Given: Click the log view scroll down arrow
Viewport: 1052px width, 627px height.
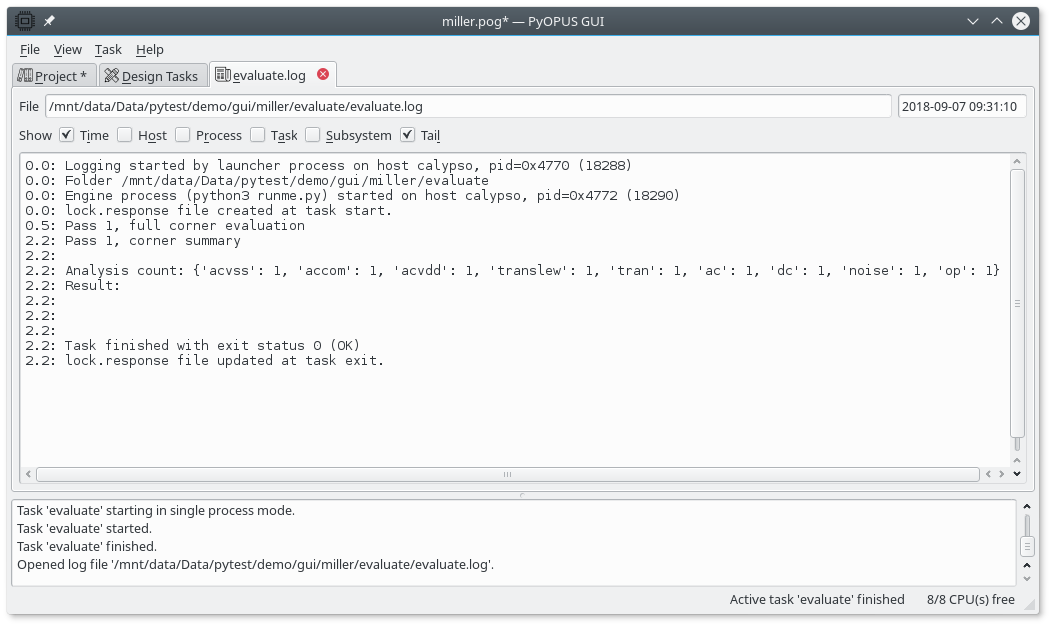Looking at the screenshot, I should click(x=1017, y=474).
